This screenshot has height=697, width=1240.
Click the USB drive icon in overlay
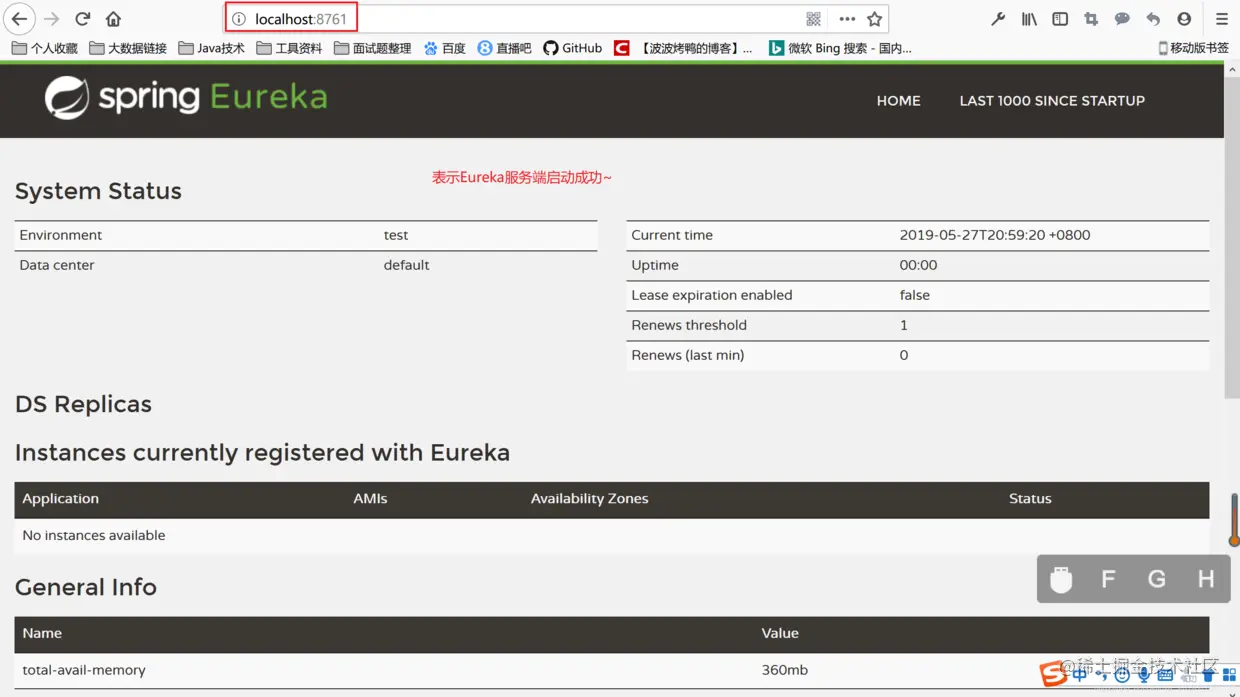point(1061,579)
